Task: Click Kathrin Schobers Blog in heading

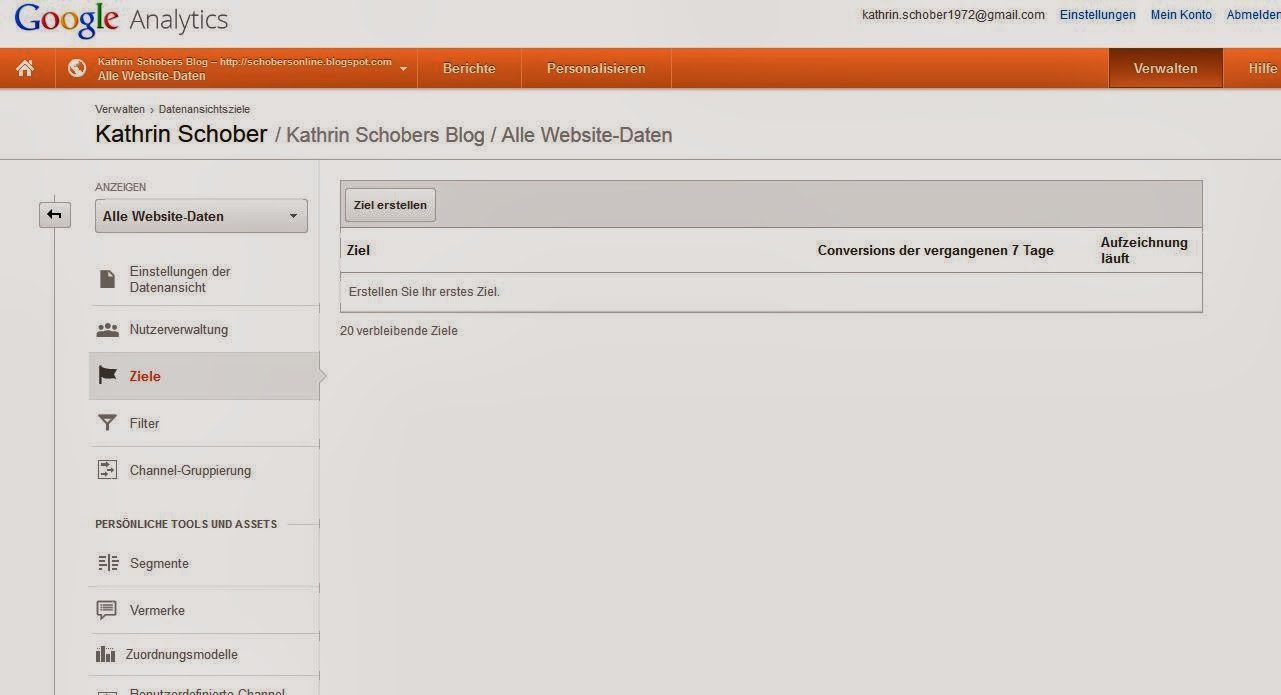Action: 385,135
